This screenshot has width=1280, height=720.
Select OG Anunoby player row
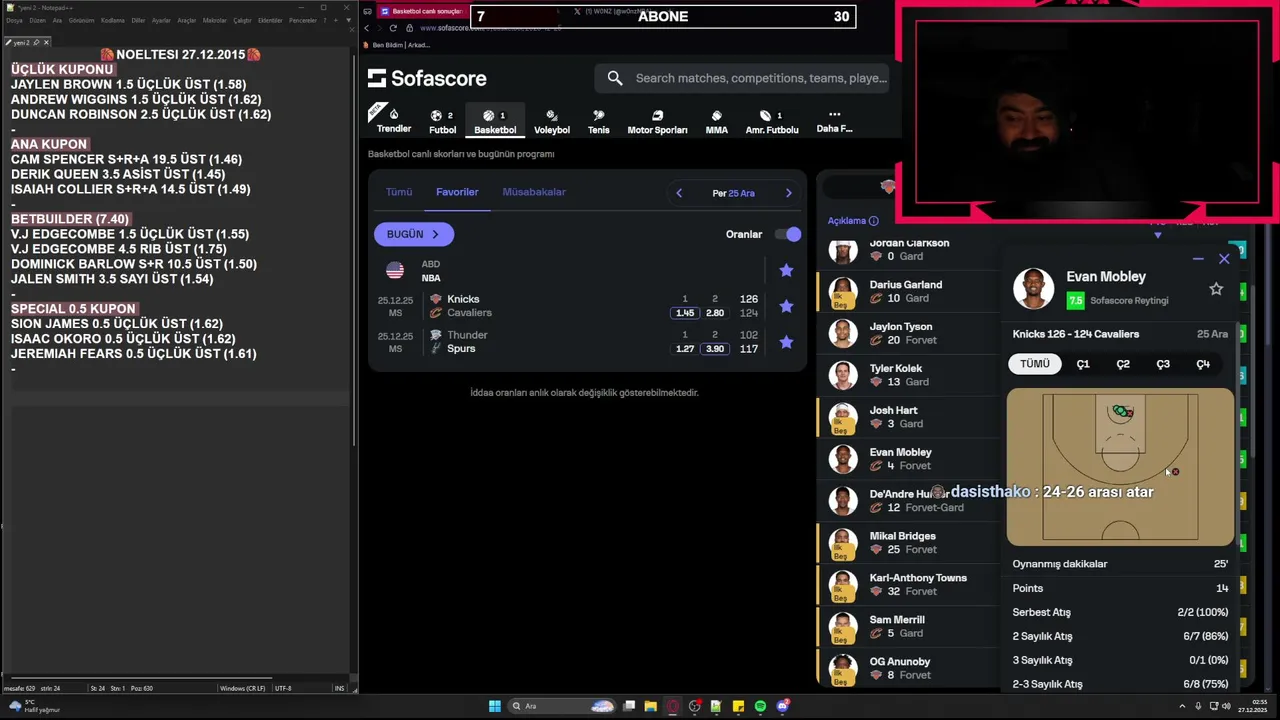click(908, 668)
